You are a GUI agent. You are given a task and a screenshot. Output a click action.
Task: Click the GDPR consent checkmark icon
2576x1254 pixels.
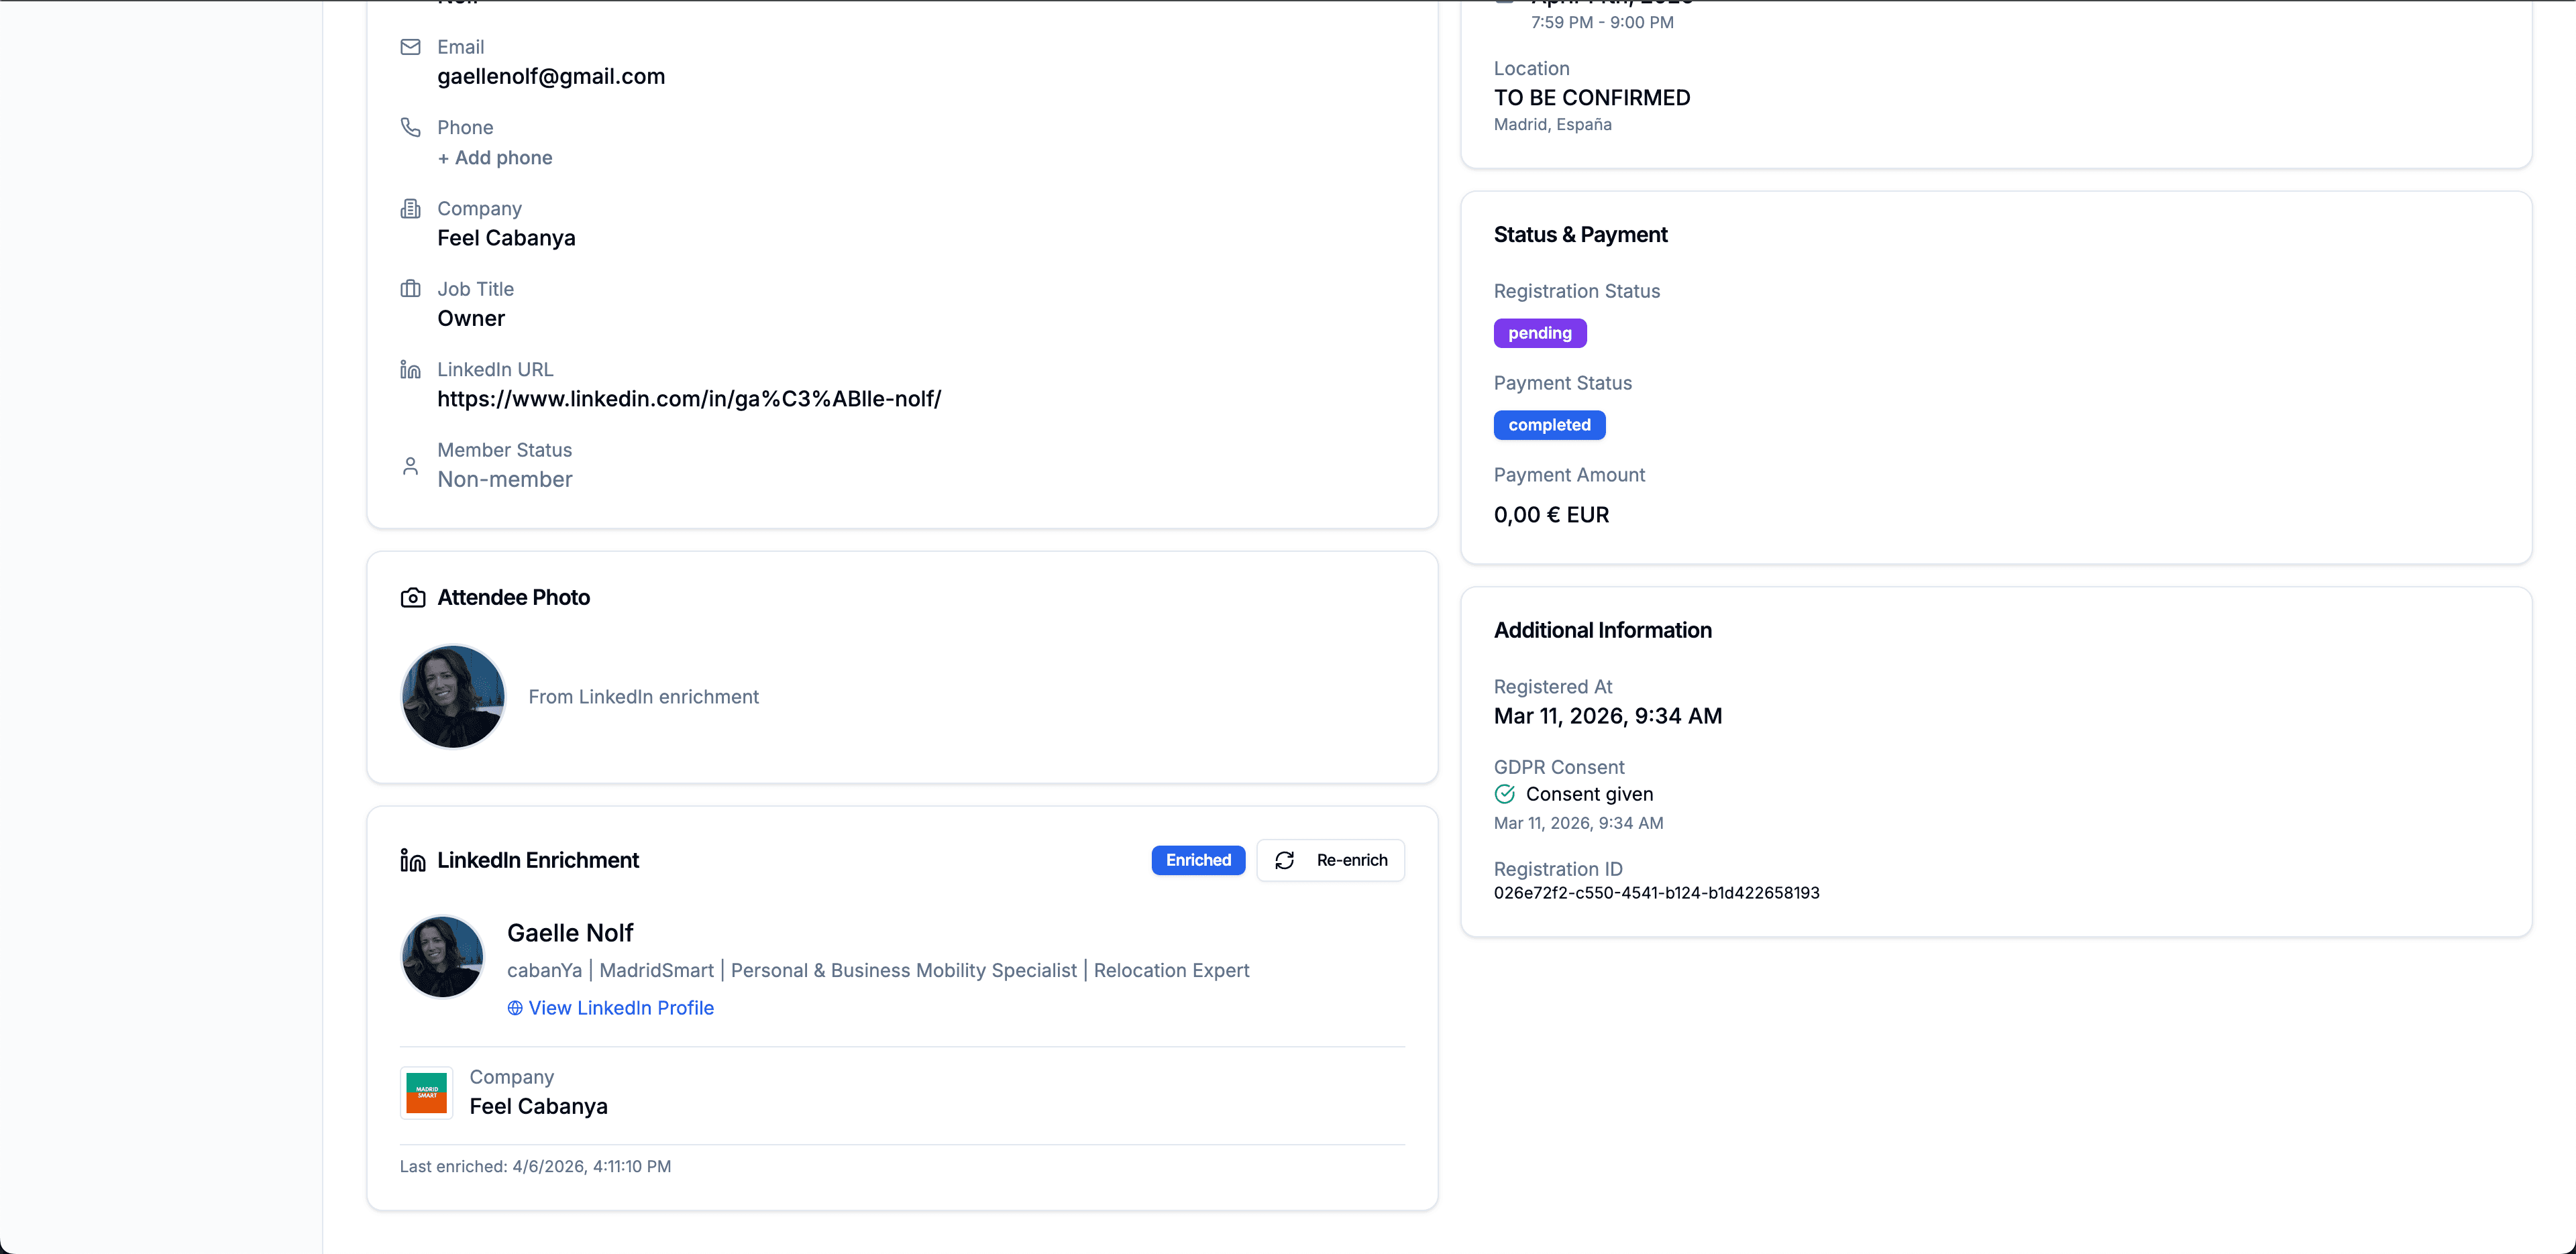coord(1505,794)
